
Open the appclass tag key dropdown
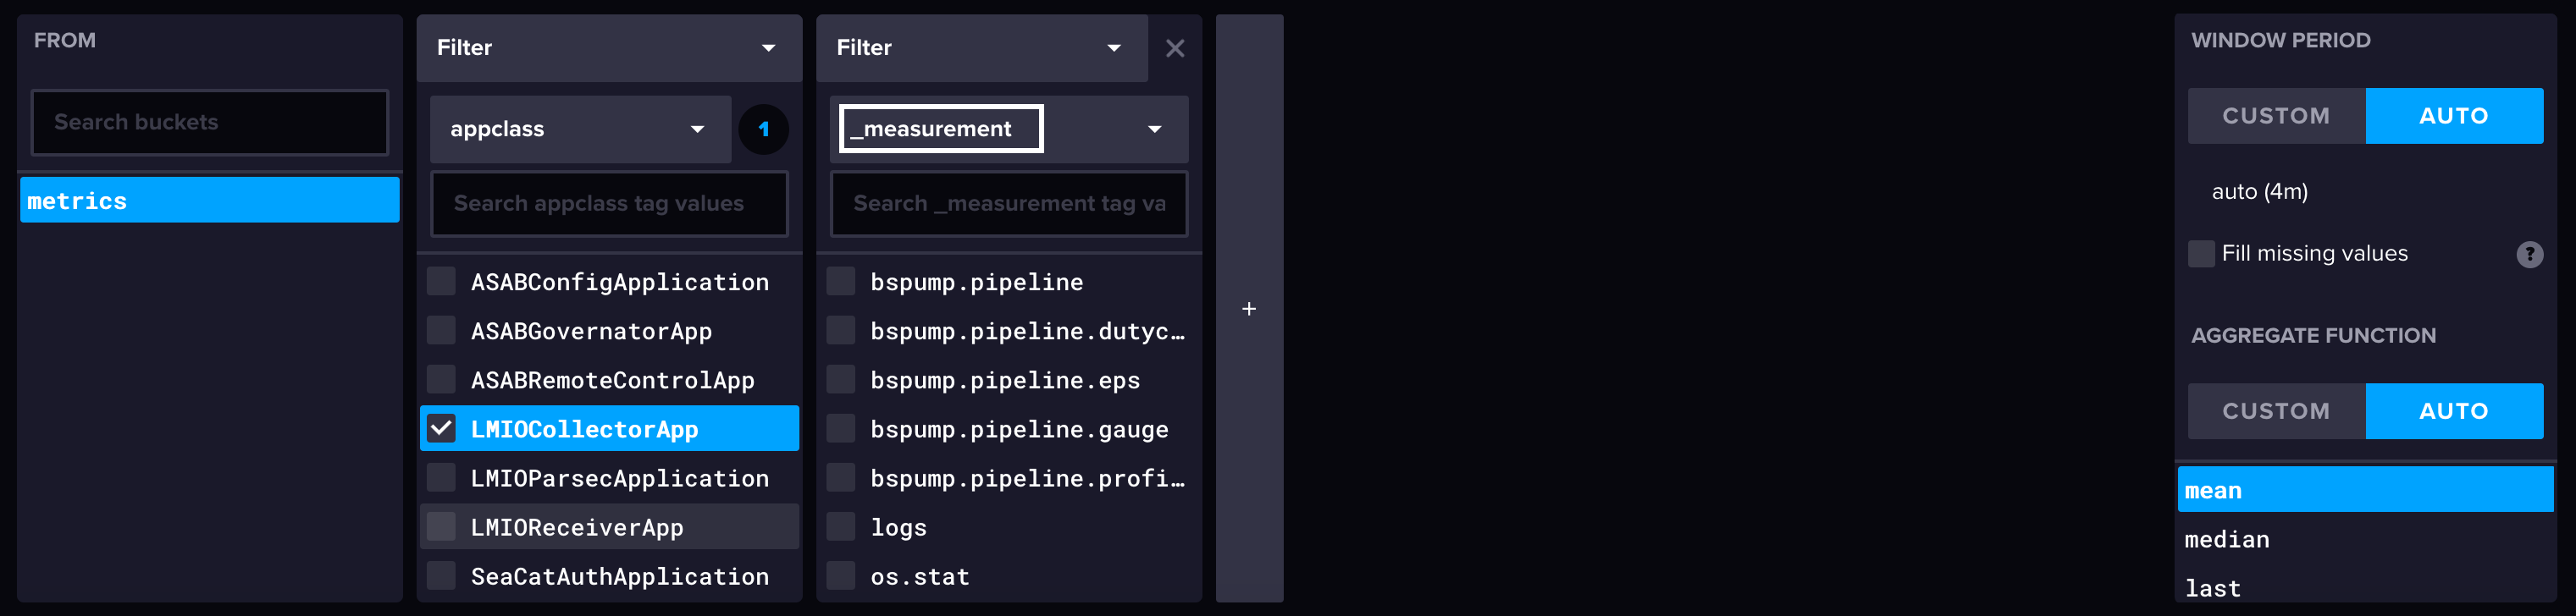click(580, 129)
